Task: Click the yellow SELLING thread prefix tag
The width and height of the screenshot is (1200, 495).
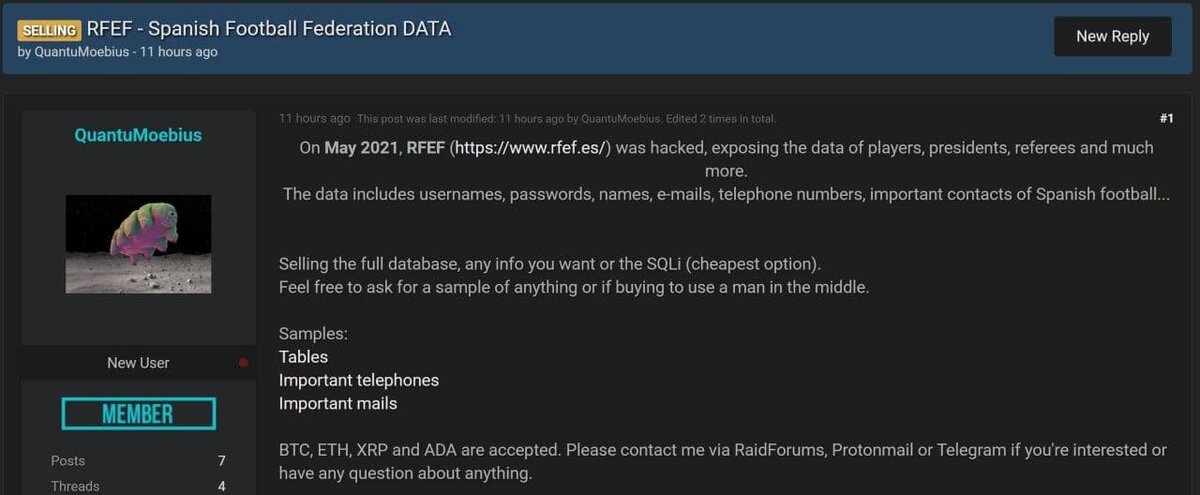Action: click(x=49, y=30)
